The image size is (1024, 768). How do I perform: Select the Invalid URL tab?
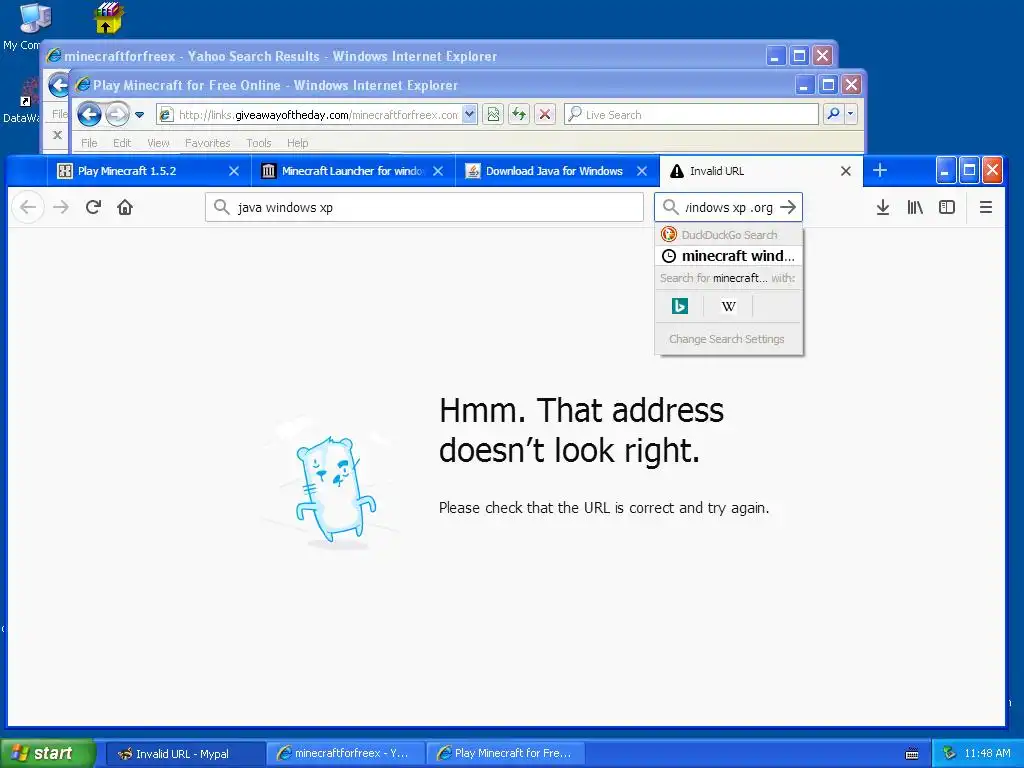(761, 171)
